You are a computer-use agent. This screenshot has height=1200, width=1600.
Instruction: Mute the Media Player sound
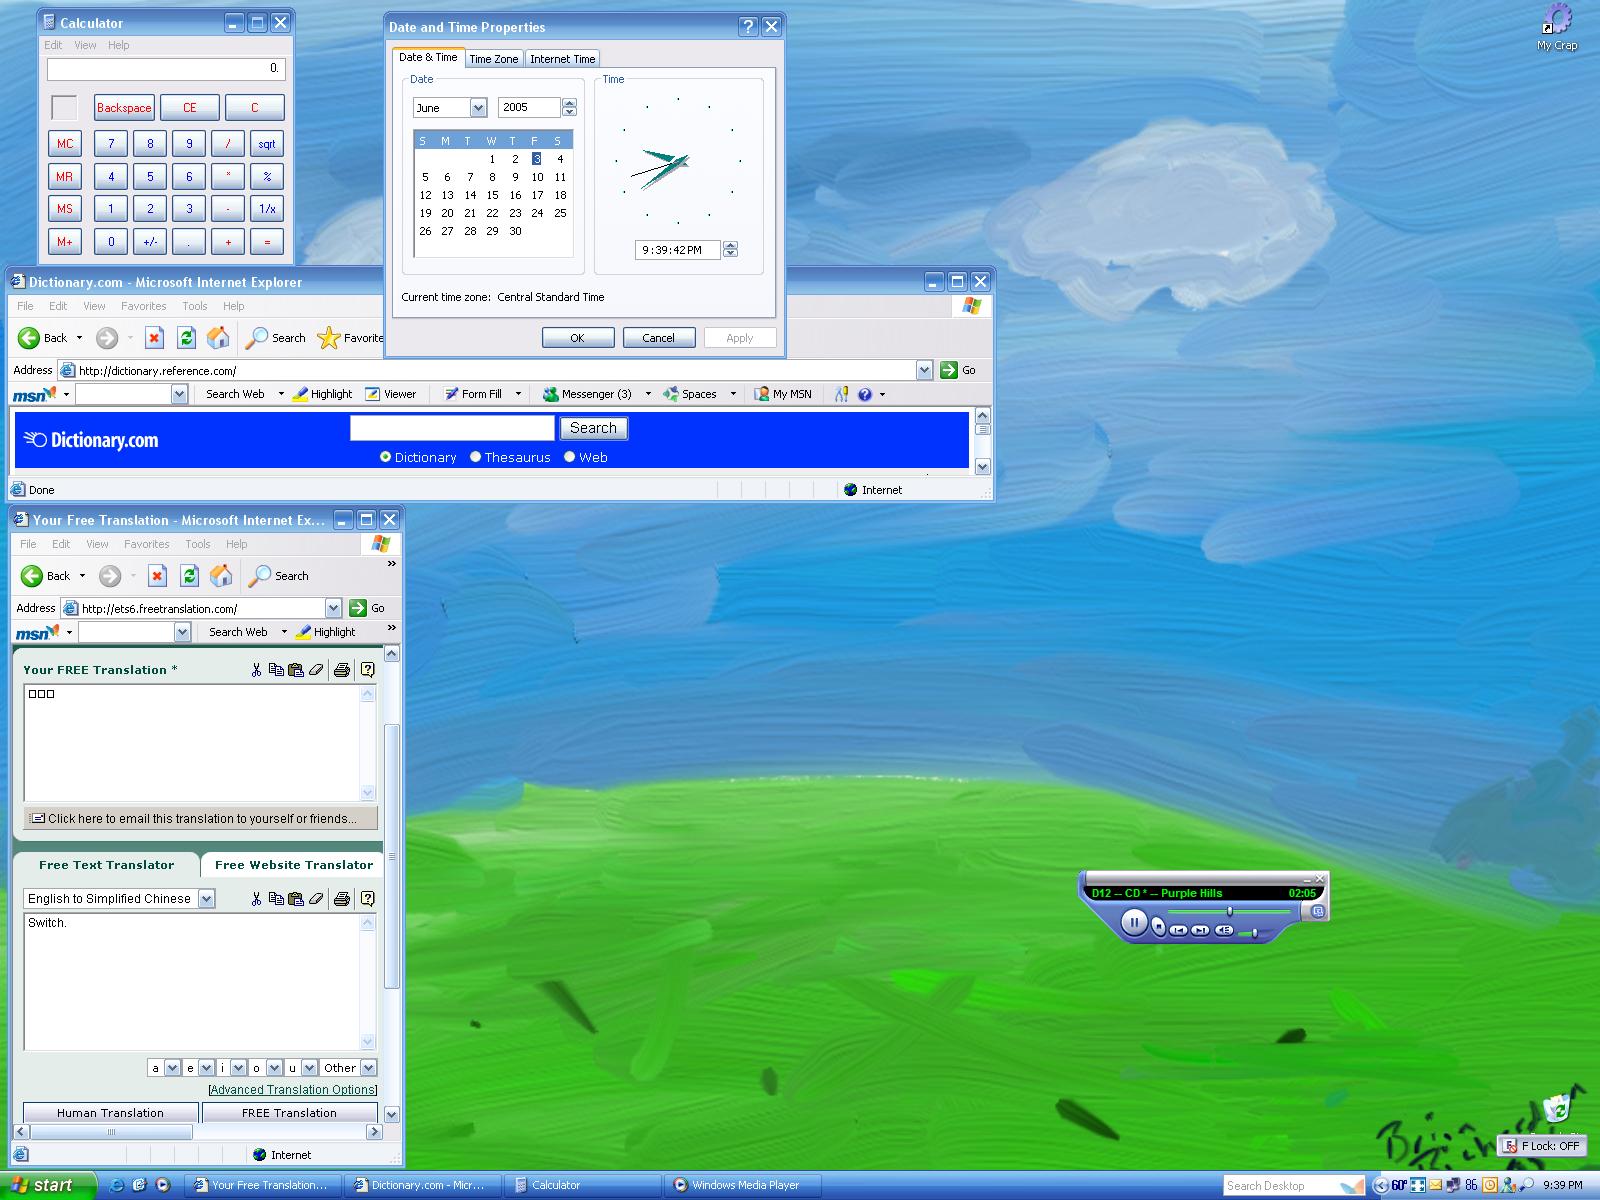point(1224,931)
